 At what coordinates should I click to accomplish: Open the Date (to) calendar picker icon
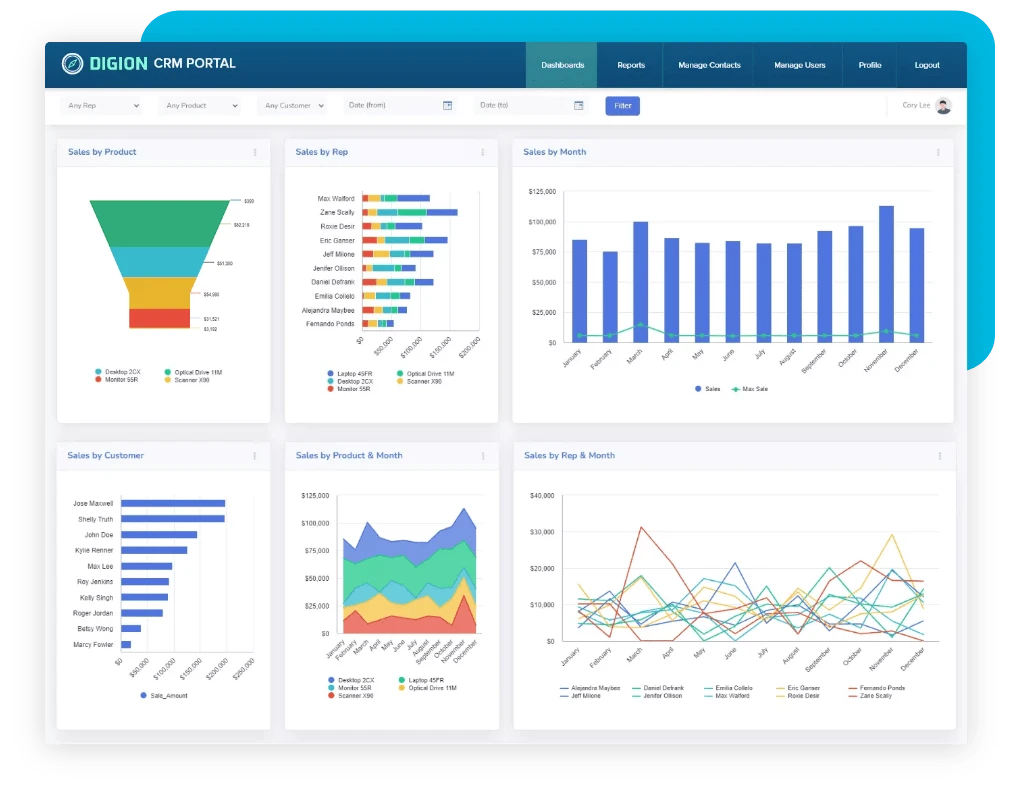tap(578, 105)
